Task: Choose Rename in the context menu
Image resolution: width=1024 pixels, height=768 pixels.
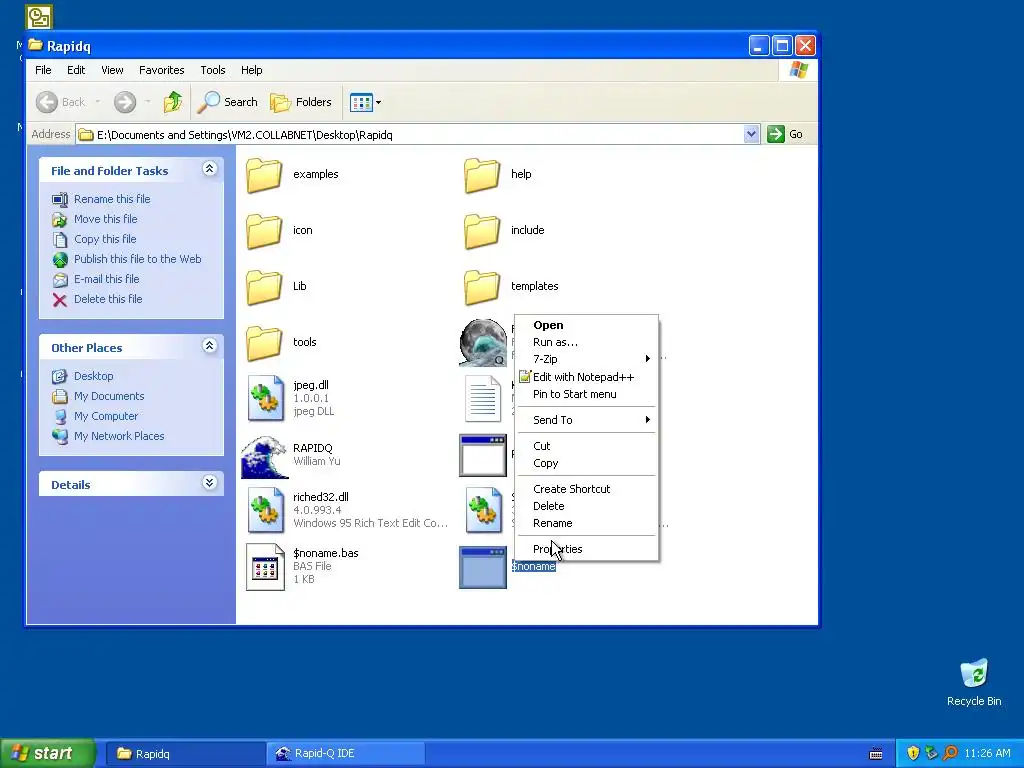Action: pyautogui.click(x=586, y=523)
